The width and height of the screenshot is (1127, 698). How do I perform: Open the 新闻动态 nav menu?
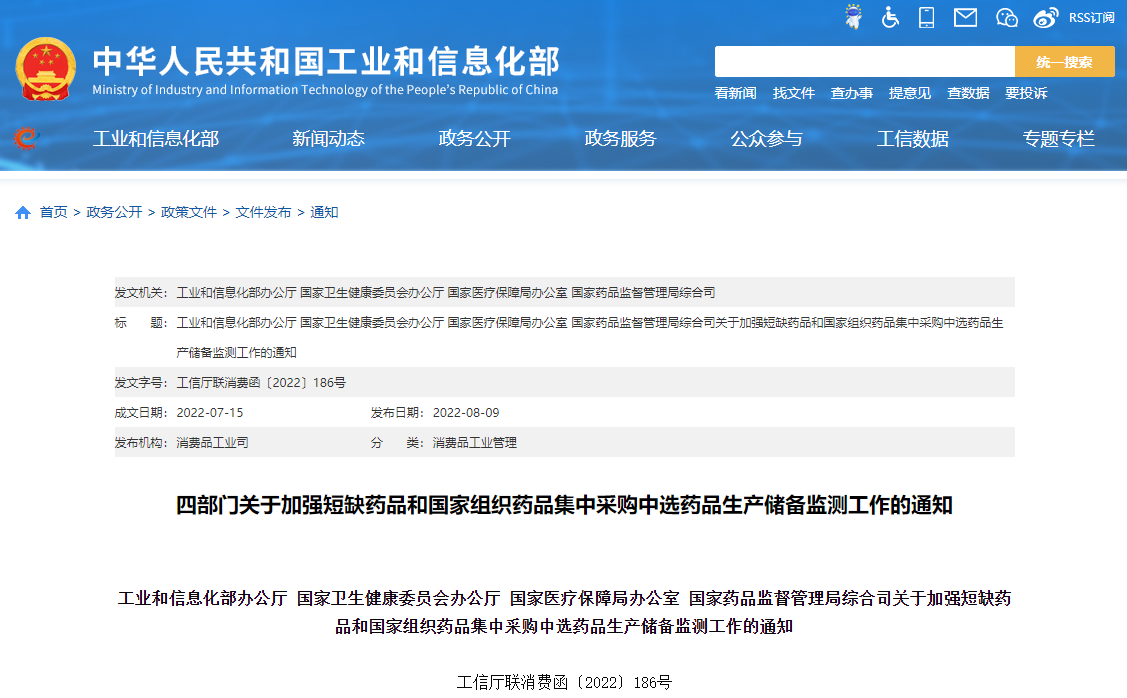328,138
